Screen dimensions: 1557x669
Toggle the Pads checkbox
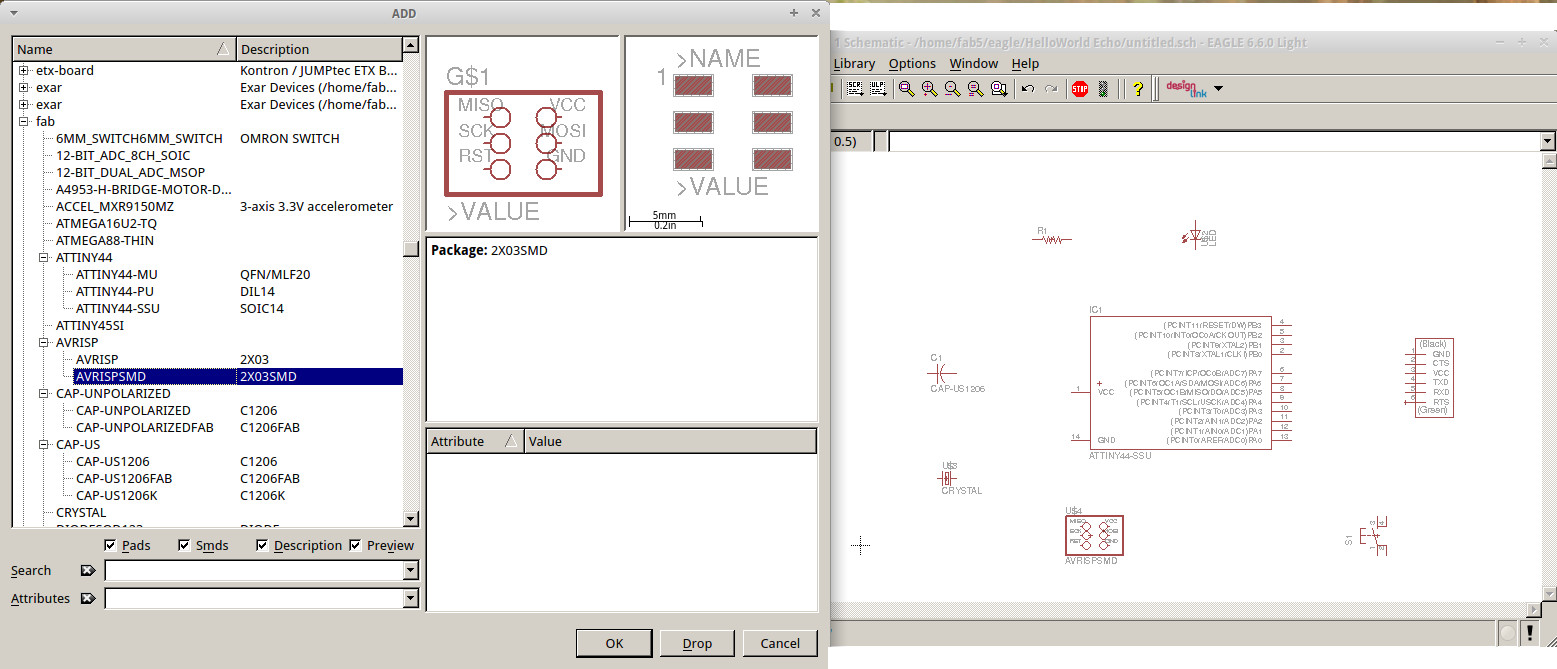point(111,546)
